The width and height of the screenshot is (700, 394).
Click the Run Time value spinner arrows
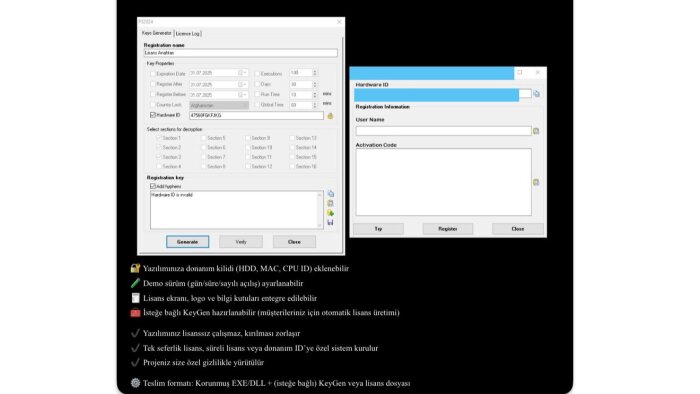click(315, 95)
